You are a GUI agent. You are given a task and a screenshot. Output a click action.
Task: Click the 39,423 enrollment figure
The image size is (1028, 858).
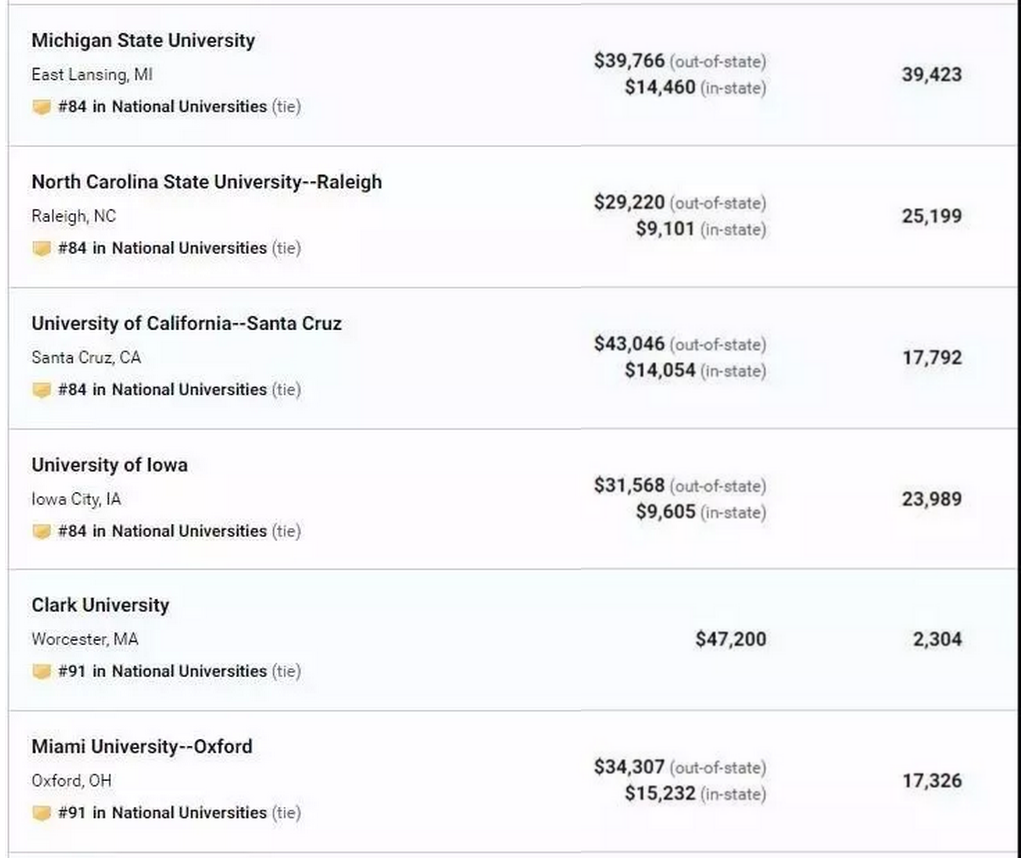pos(931,74)
